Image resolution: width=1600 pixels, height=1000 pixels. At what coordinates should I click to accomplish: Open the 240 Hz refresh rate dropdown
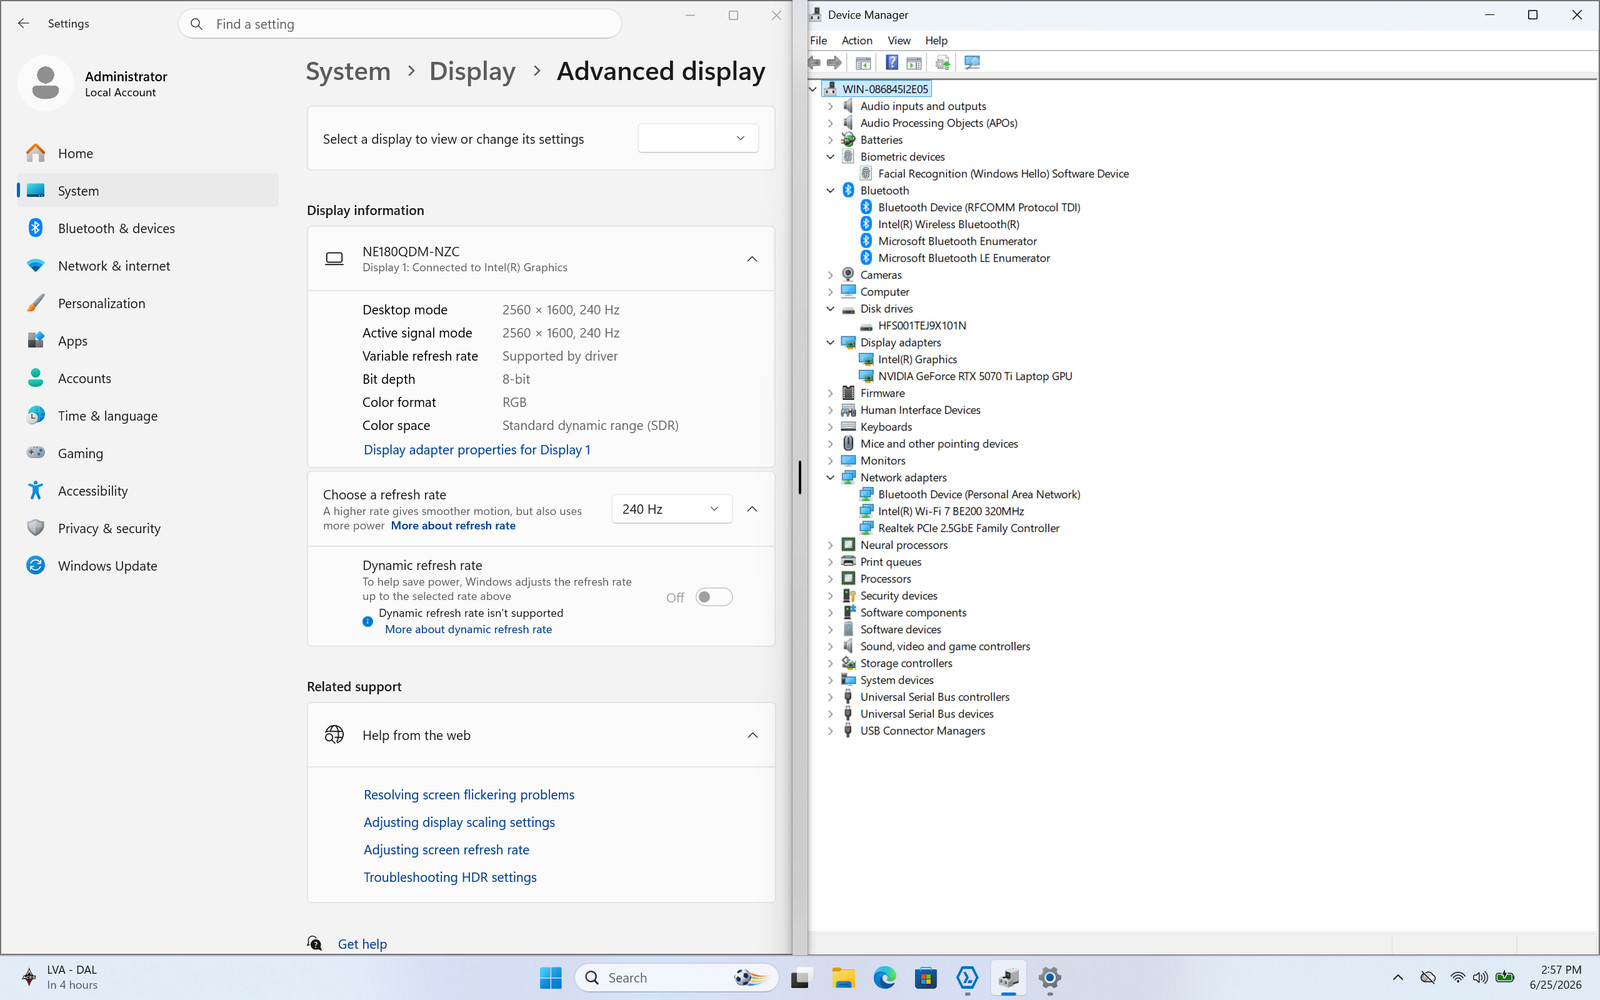[672, 509]
